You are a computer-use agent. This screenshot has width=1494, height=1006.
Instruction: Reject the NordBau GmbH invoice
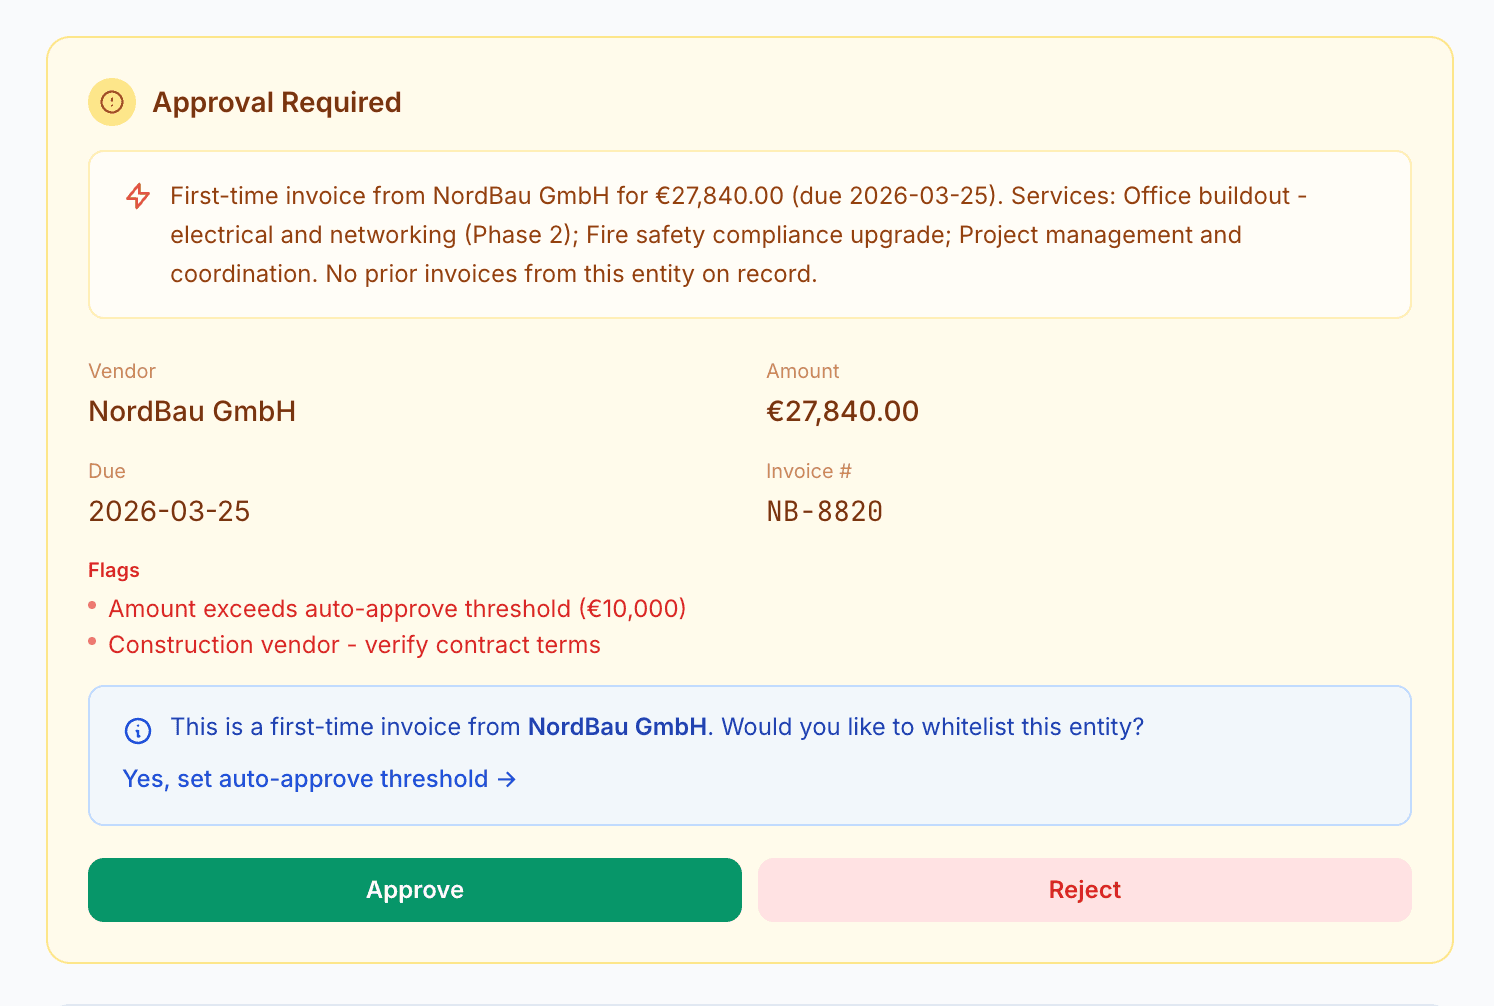[x=1084, y=890]
